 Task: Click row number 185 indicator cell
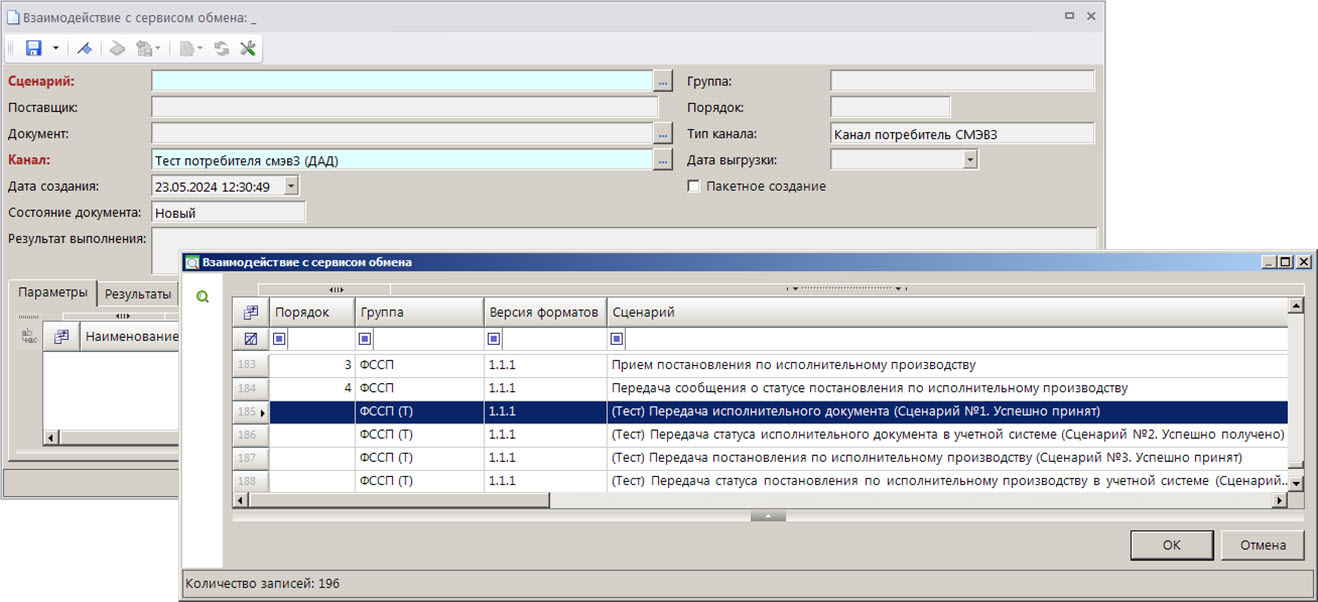(251, 411)
